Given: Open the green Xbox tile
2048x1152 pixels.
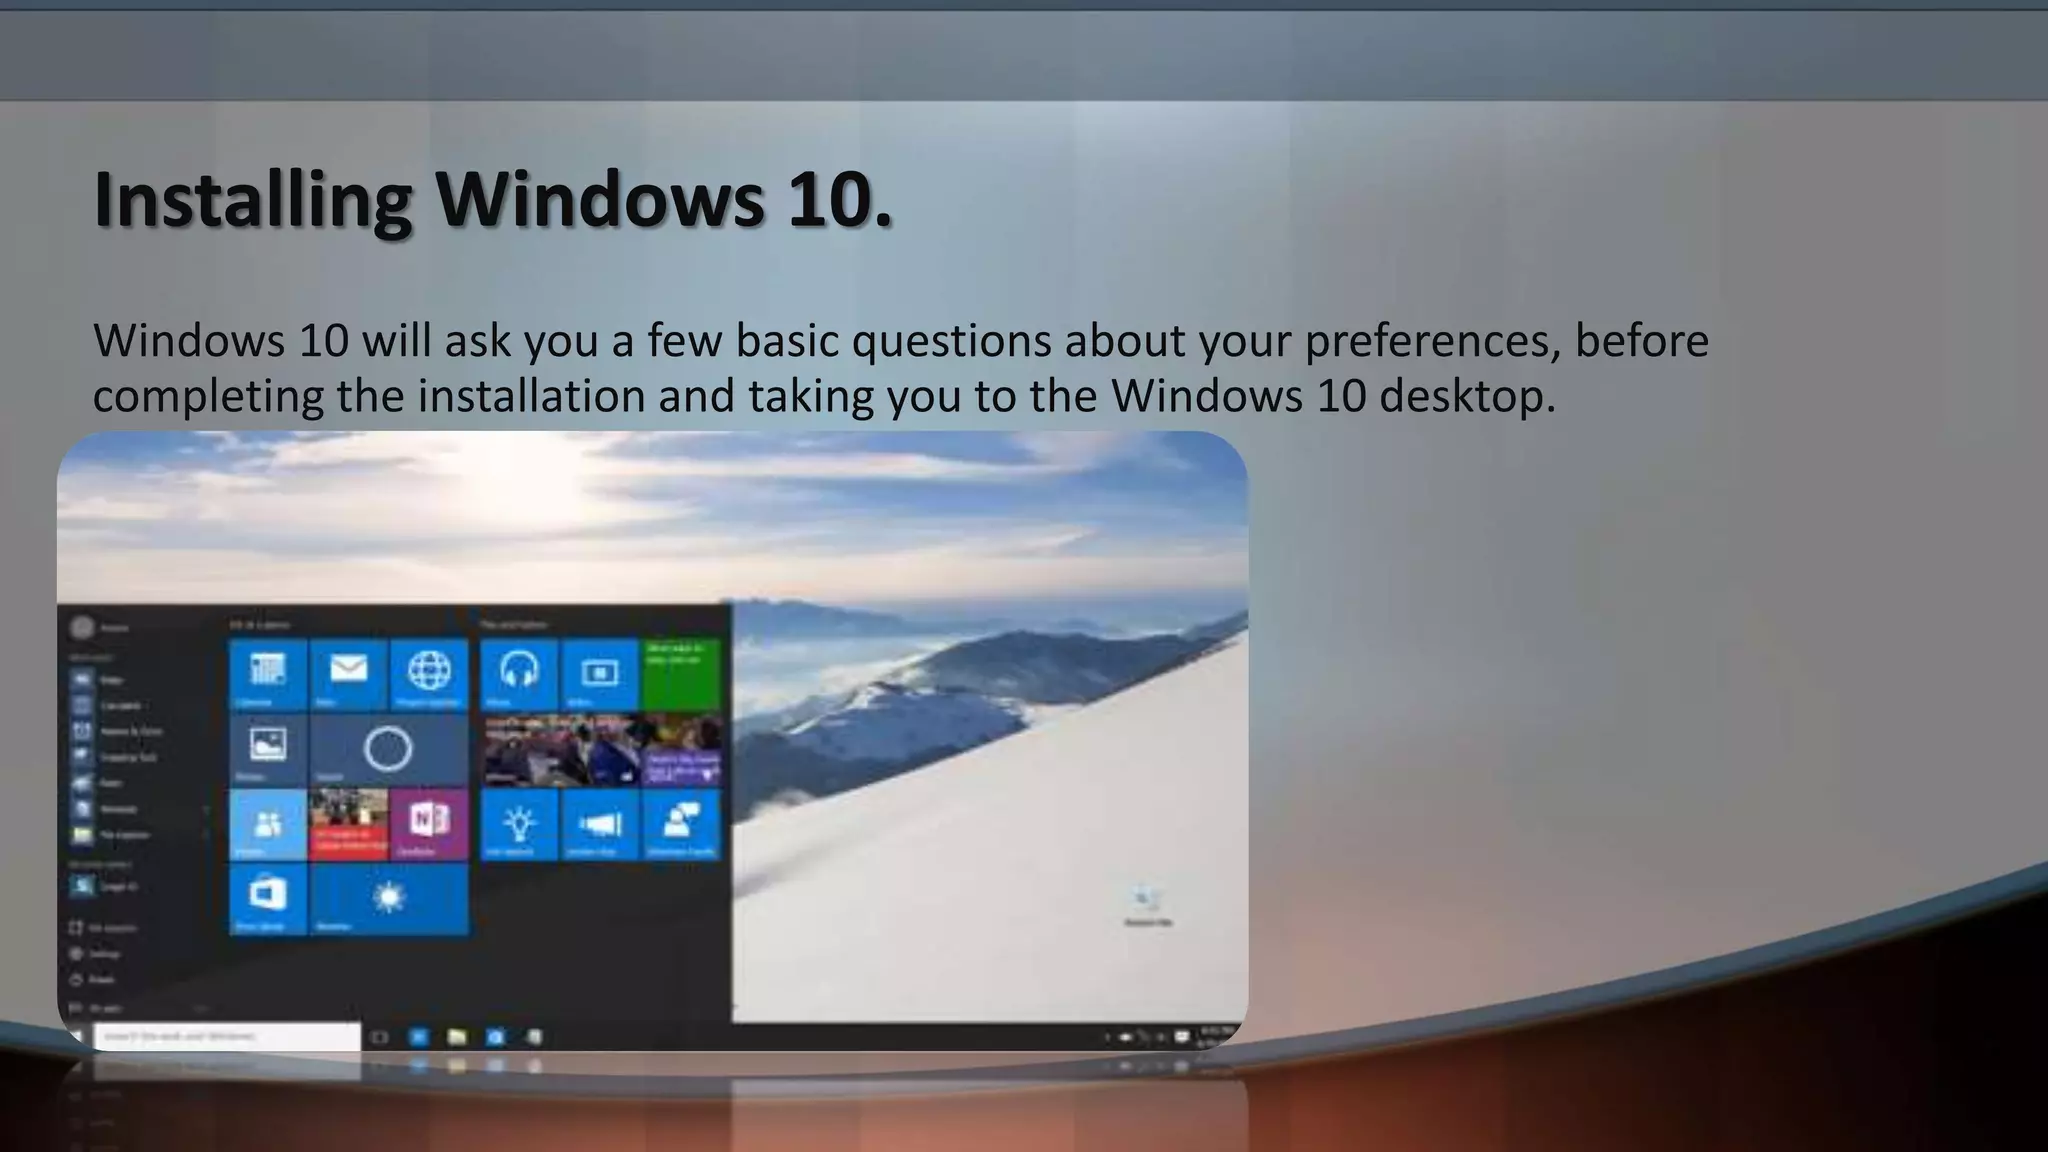Looking at the screenshot, I should click(x=681, y=674).
